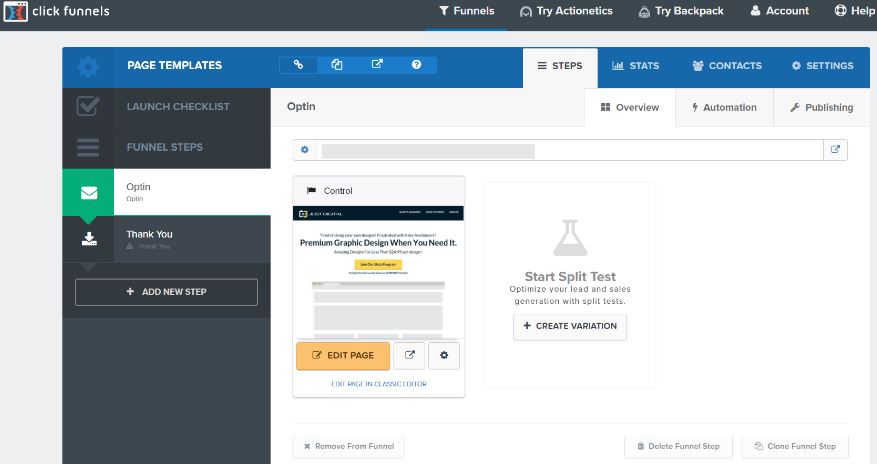Switch to the Steps tab

tap(560, 66)
